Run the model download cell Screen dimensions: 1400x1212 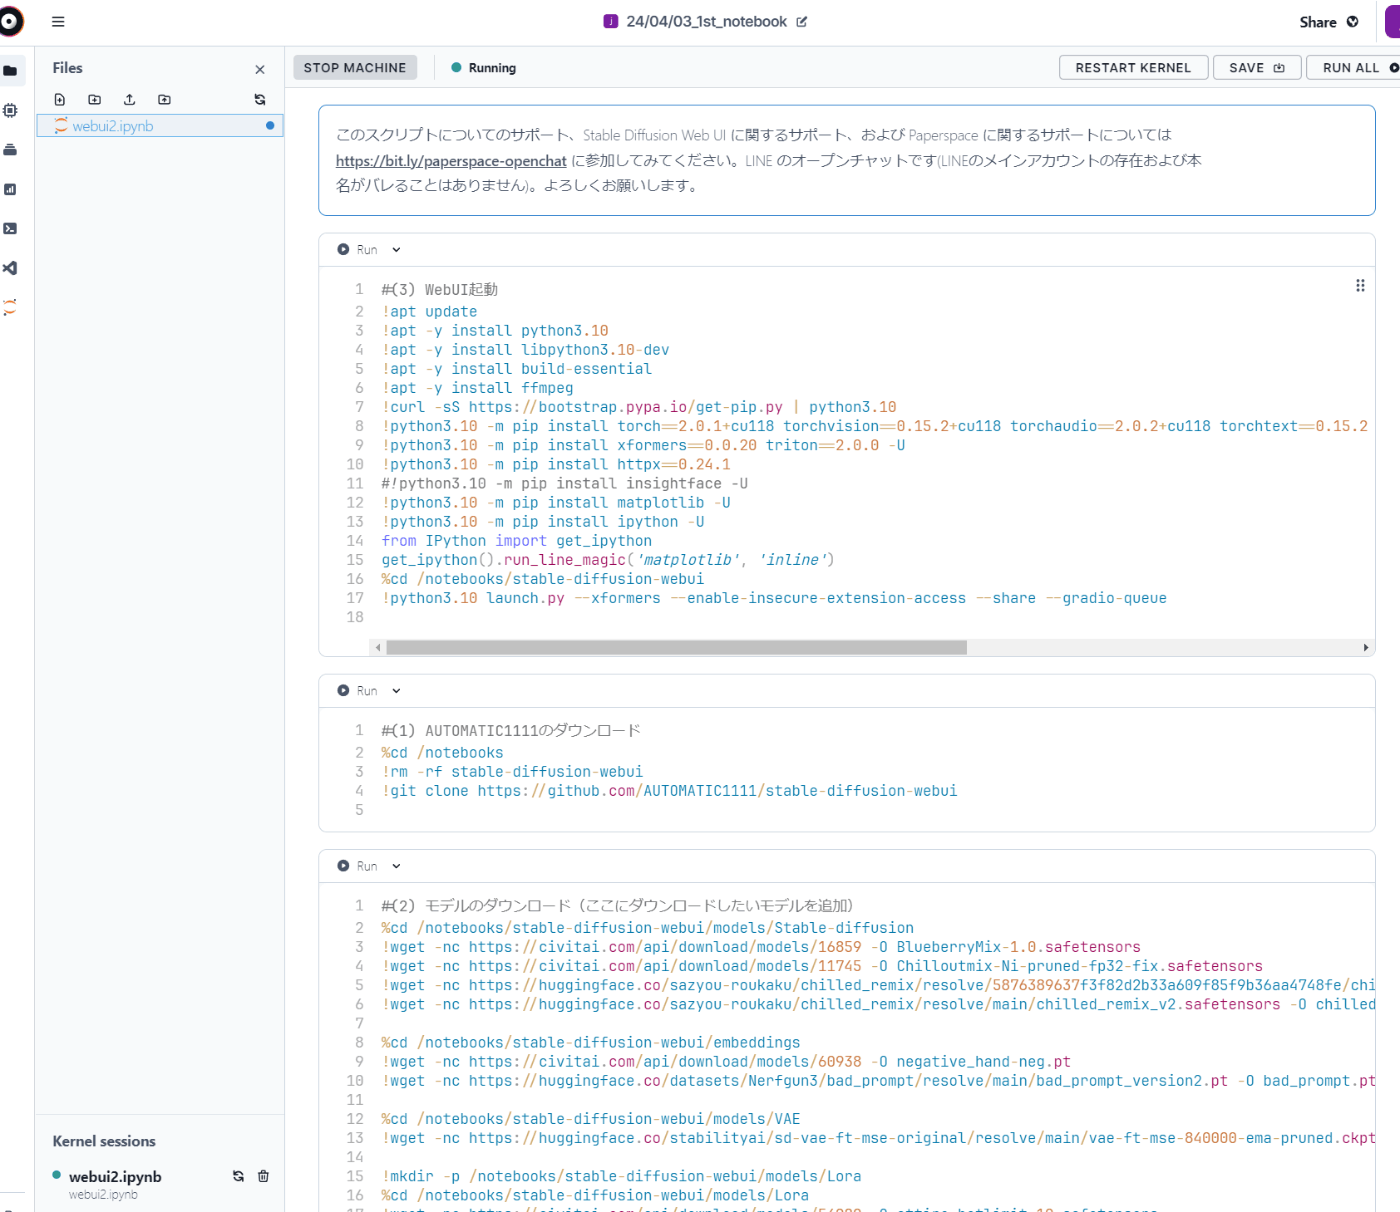pos(357,866)
